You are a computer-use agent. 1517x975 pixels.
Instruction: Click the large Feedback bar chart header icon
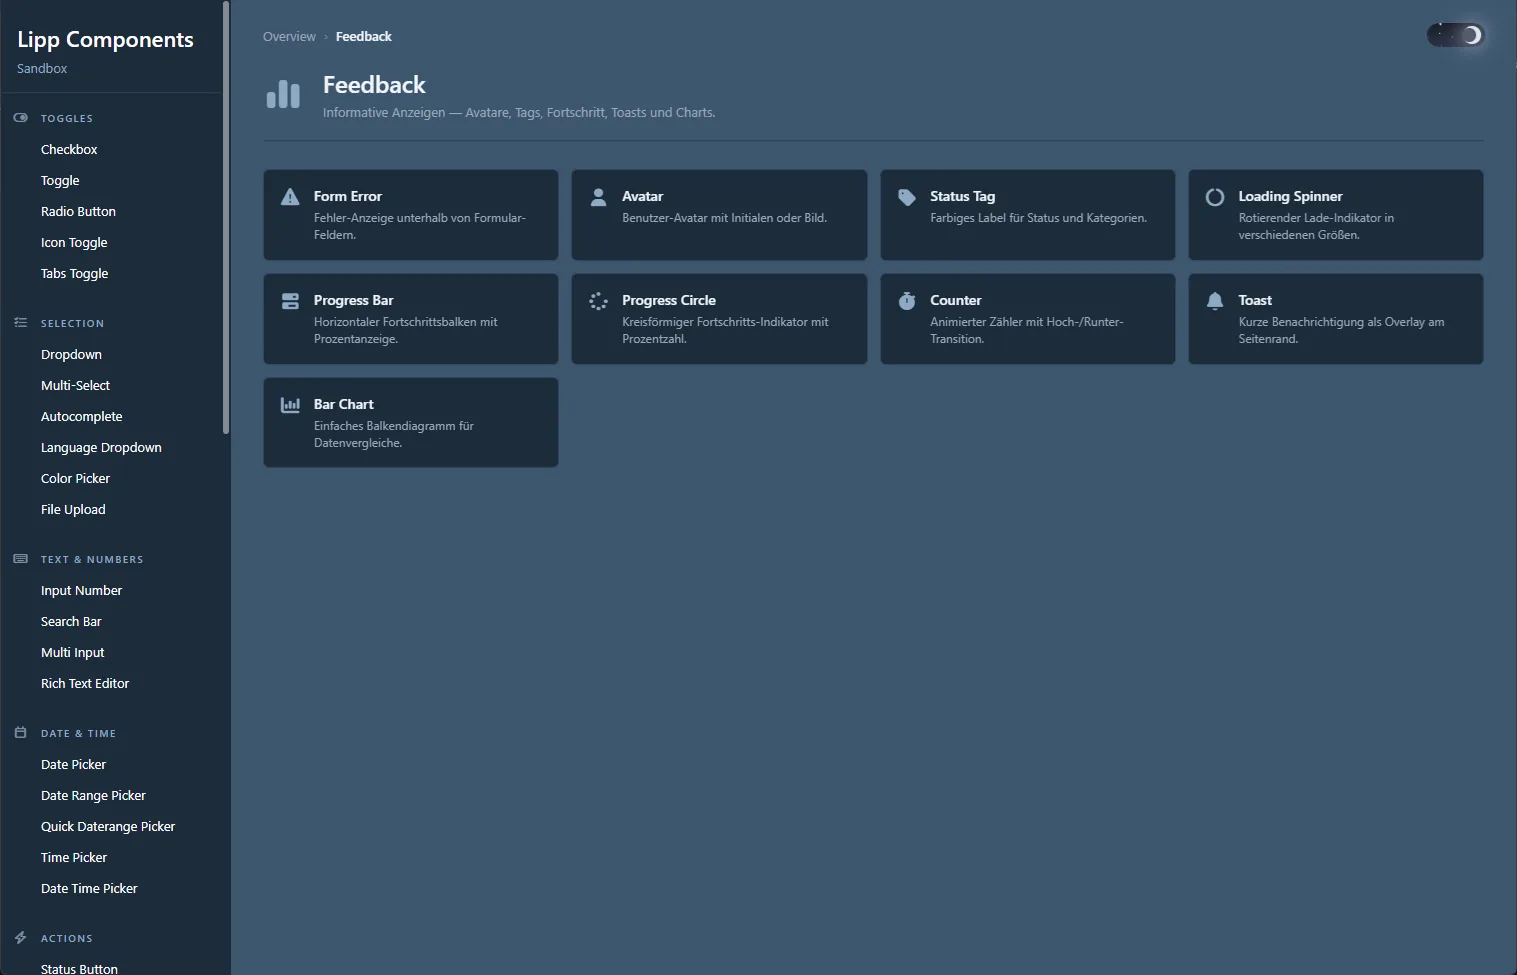click(283, 94)
